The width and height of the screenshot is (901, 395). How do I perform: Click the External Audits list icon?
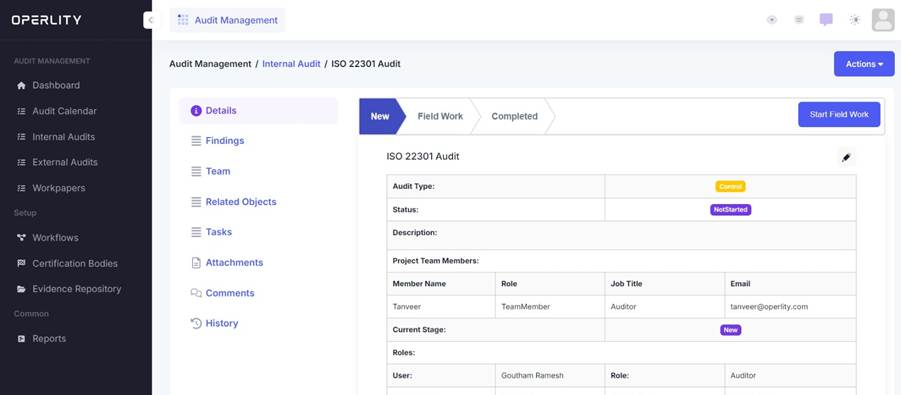click(21, 163)
